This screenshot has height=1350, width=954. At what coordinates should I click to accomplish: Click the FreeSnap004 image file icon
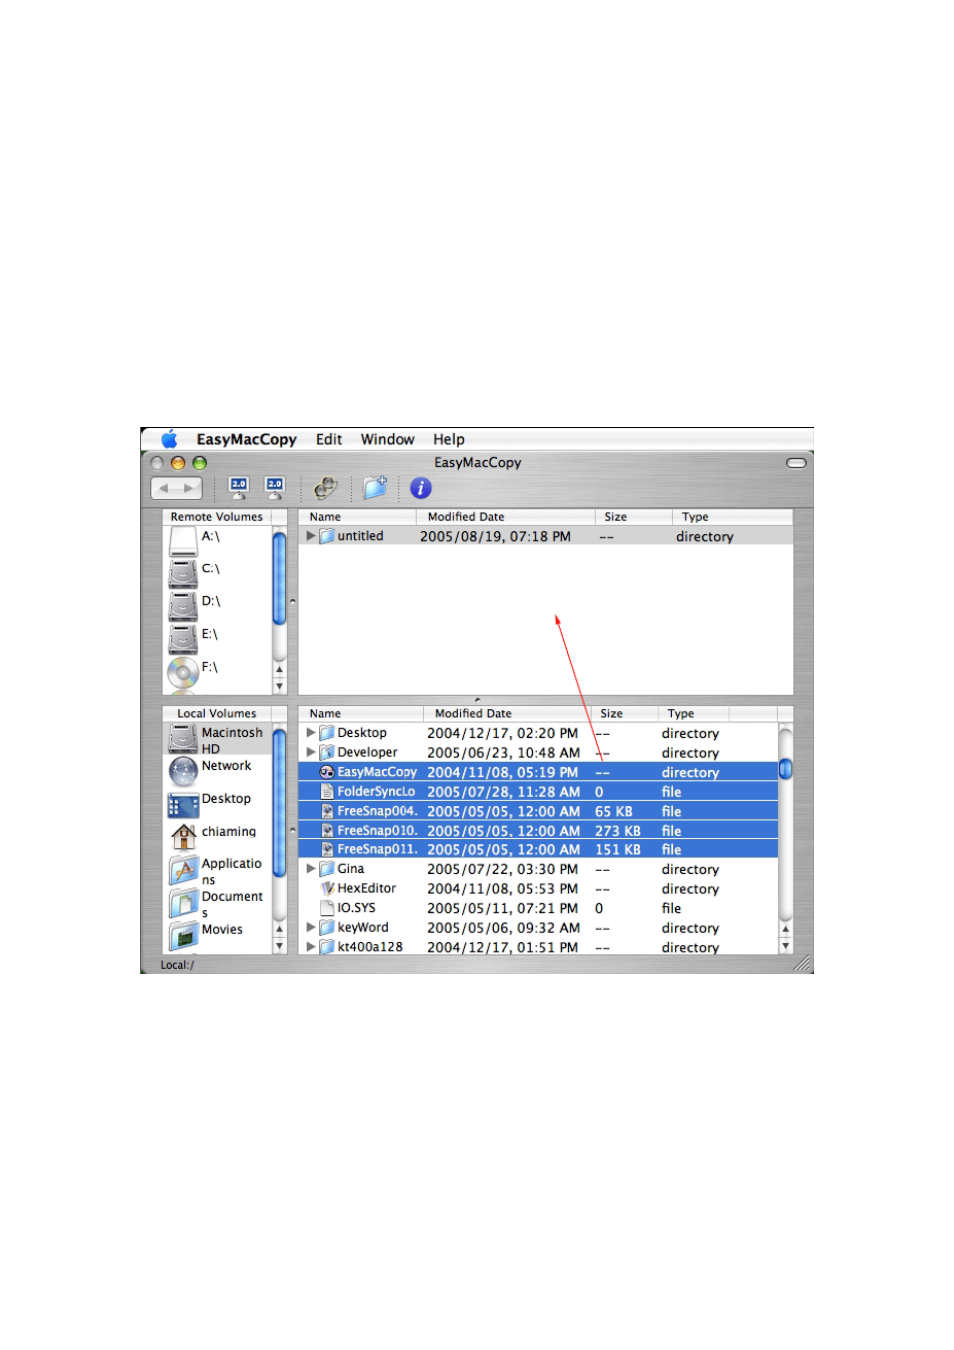coord(327,811)
